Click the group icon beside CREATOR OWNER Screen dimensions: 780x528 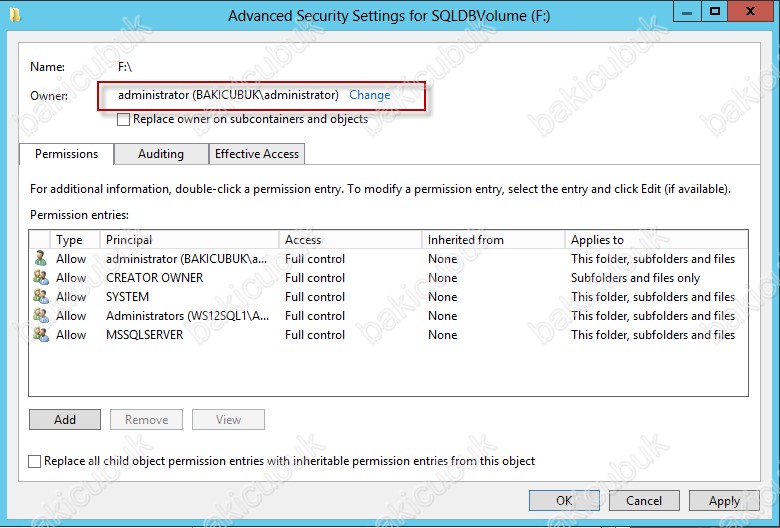click(40, 278)
